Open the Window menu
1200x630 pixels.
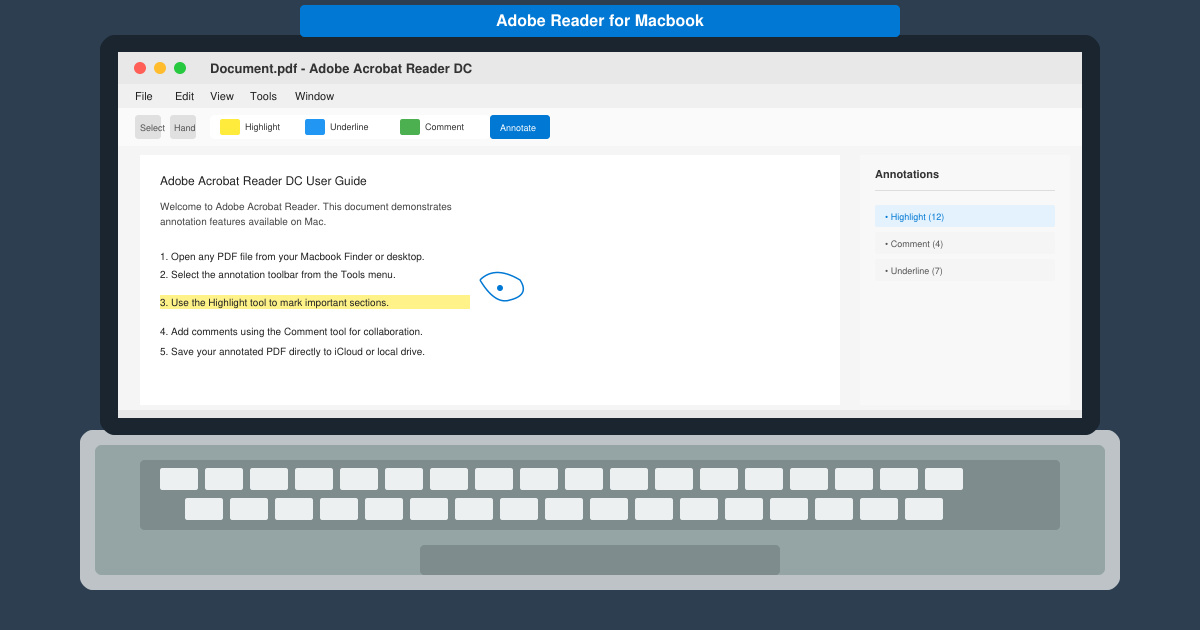click(x=314, y=96)
